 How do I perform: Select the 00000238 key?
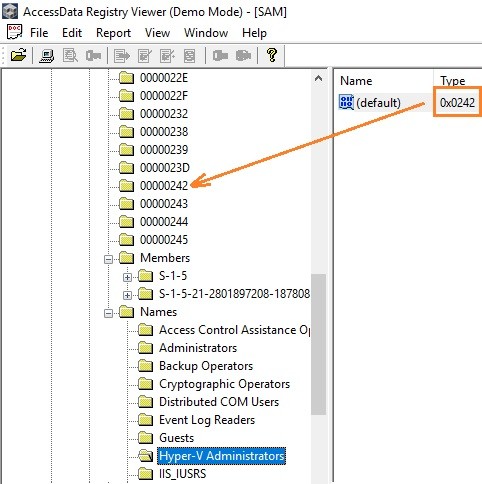(164, 132)
